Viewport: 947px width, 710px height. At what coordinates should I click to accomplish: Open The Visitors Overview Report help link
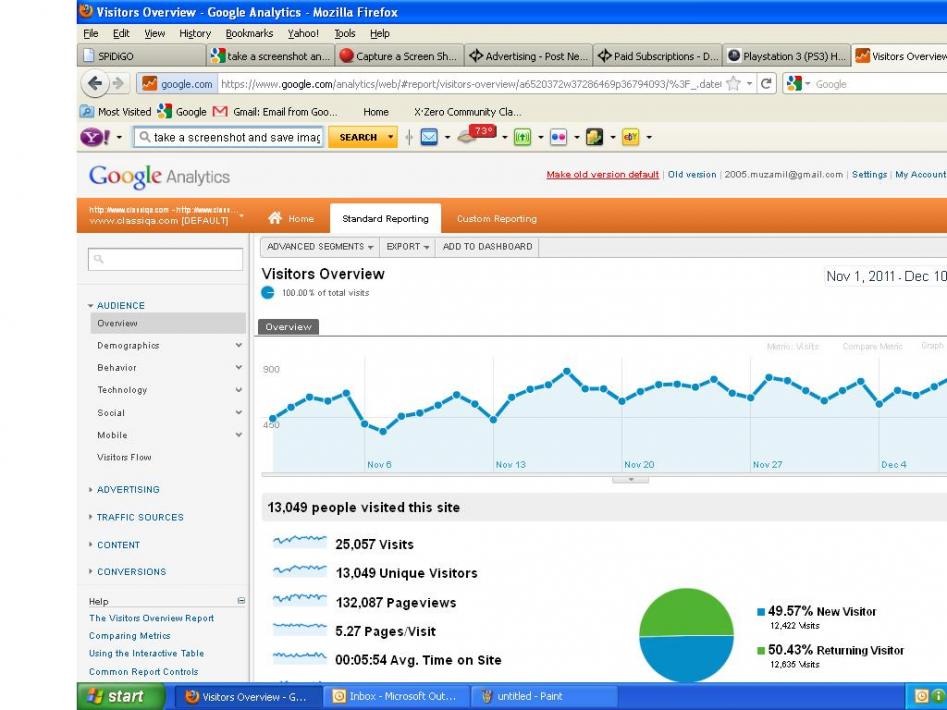(152, 618)
